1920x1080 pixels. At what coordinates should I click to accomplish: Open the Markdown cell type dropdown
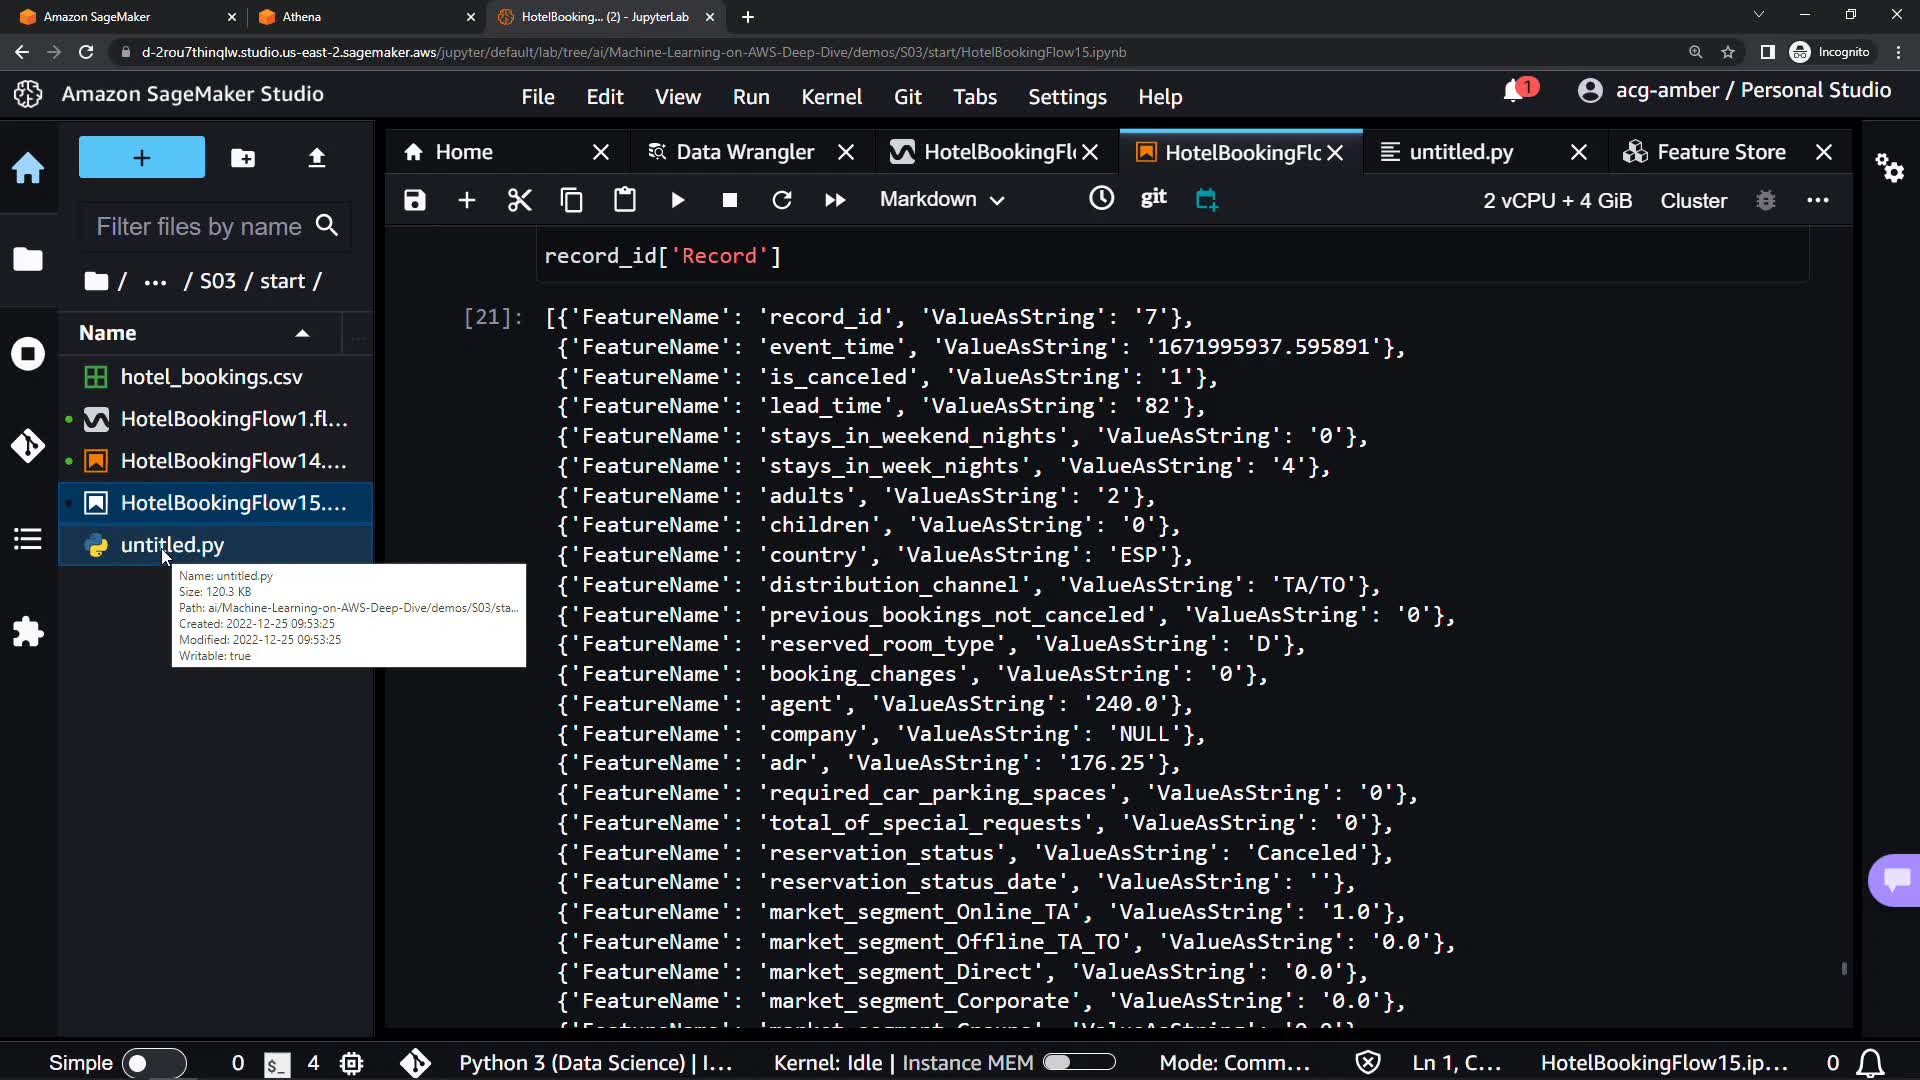pyautogui.click(x=941, y=200)
